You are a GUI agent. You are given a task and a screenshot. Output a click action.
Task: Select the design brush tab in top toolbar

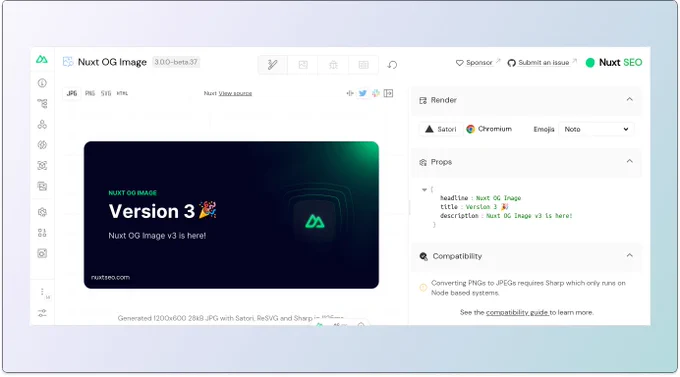[272, 65]
